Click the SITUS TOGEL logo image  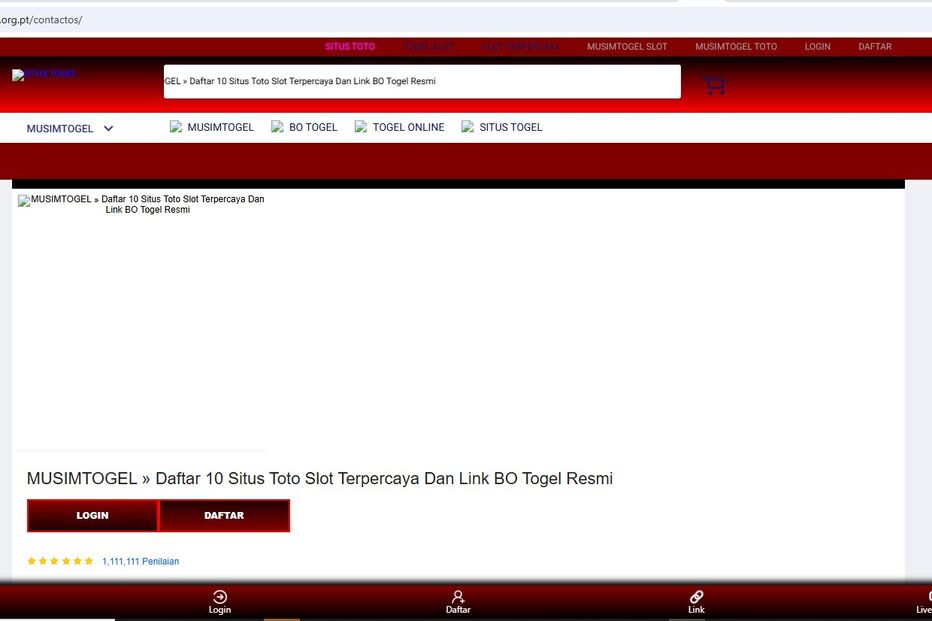coord(44,75)
